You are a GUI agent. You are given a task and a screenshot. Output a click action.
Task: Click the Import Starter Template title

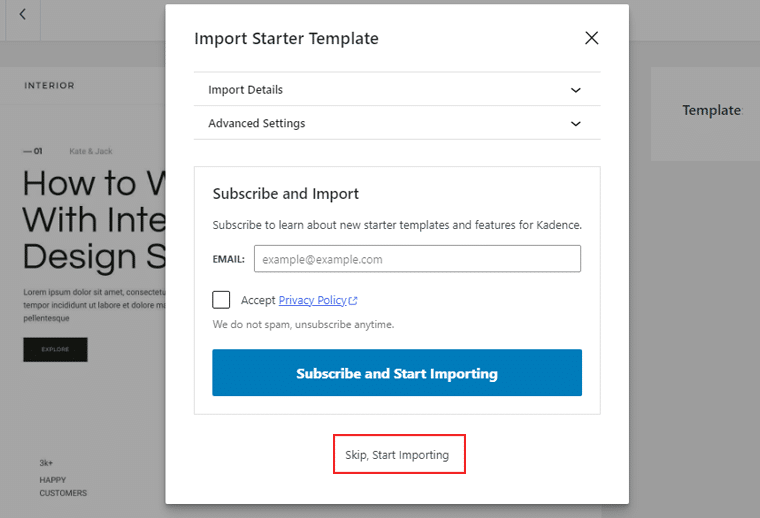click(286, 38)
